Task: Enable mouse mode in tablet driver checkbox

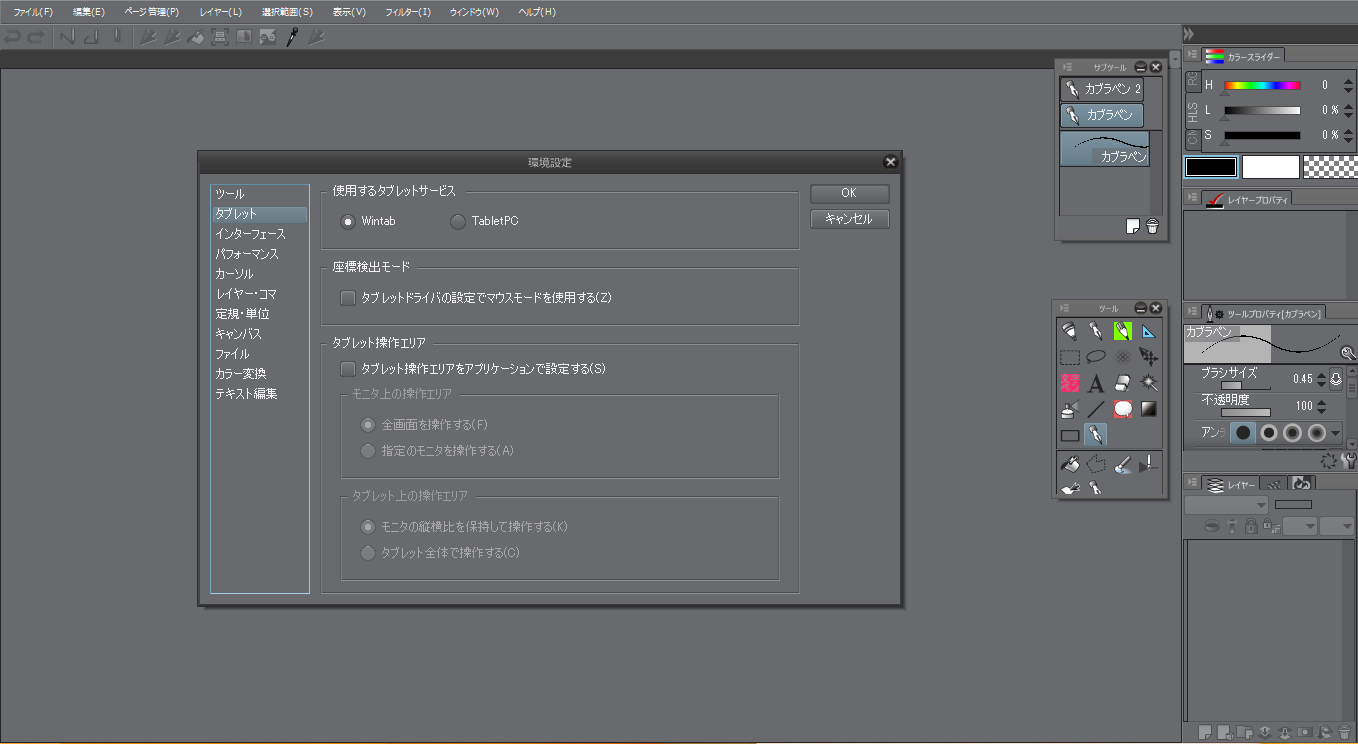Action: click(348, 298)
